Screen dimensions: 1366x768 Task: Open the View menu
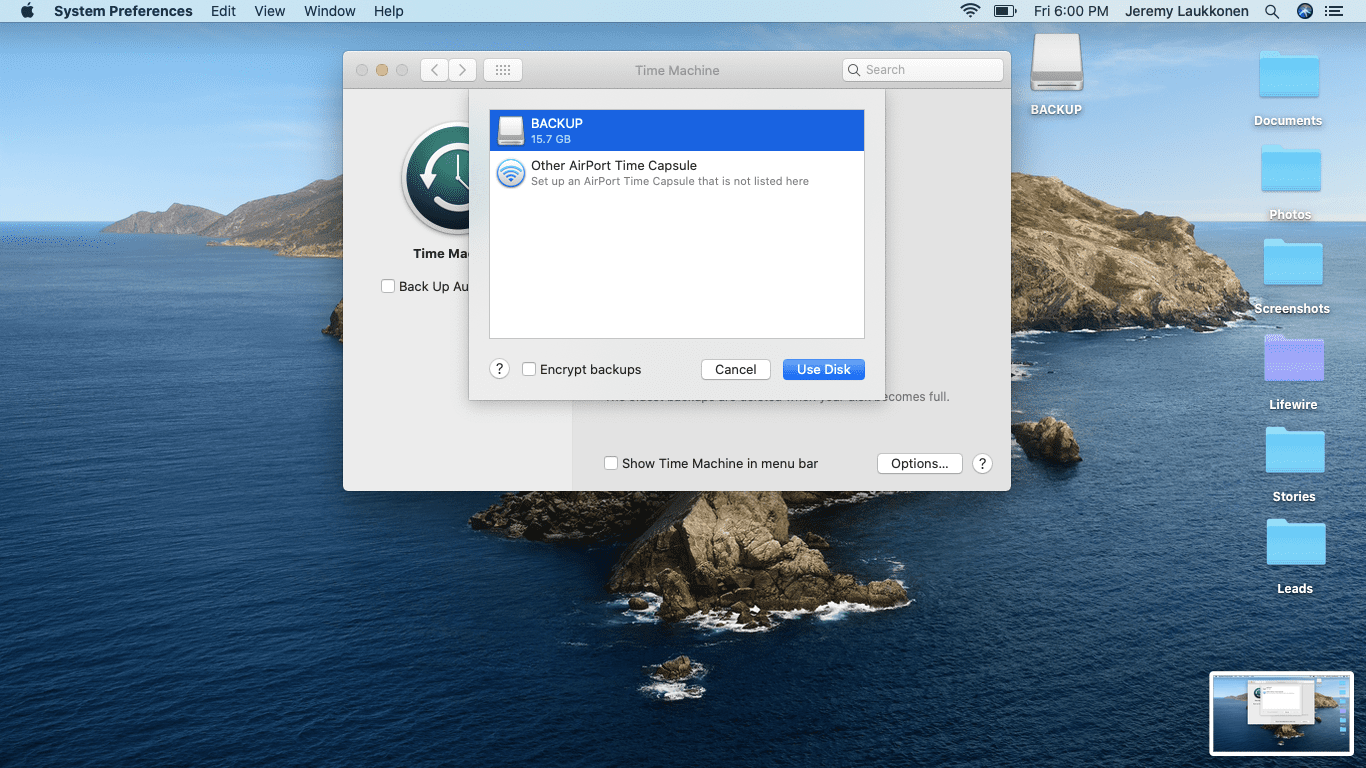point(270,11)
